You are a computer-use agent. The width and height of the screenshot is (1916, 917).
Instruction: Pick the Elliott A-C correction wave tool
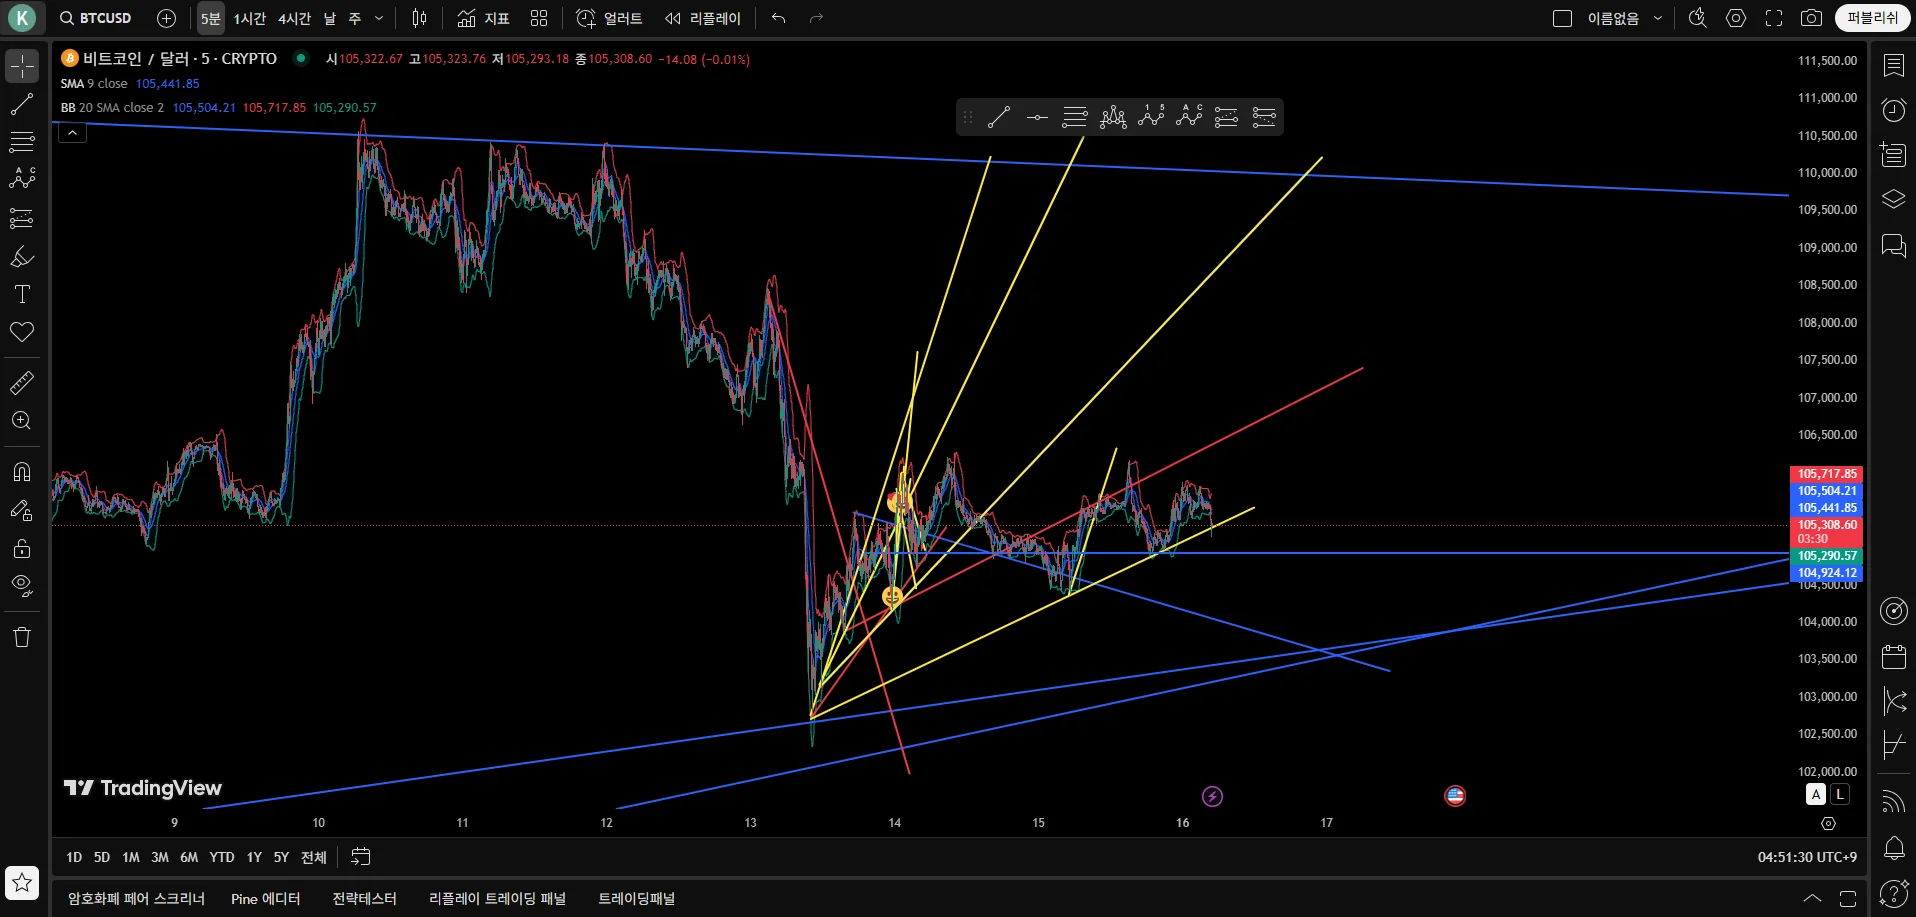tap(1189, 118)
